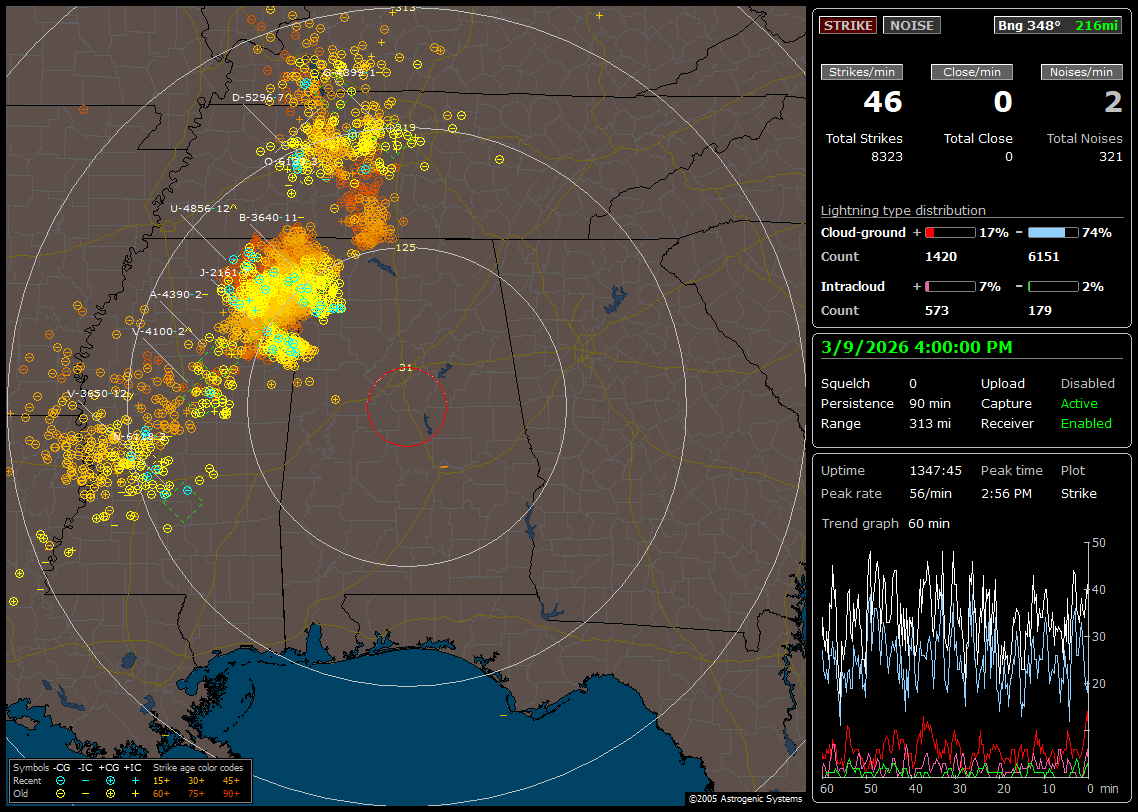
Task: Click the Strikes/min header button
Action: [x=861, y=72]
